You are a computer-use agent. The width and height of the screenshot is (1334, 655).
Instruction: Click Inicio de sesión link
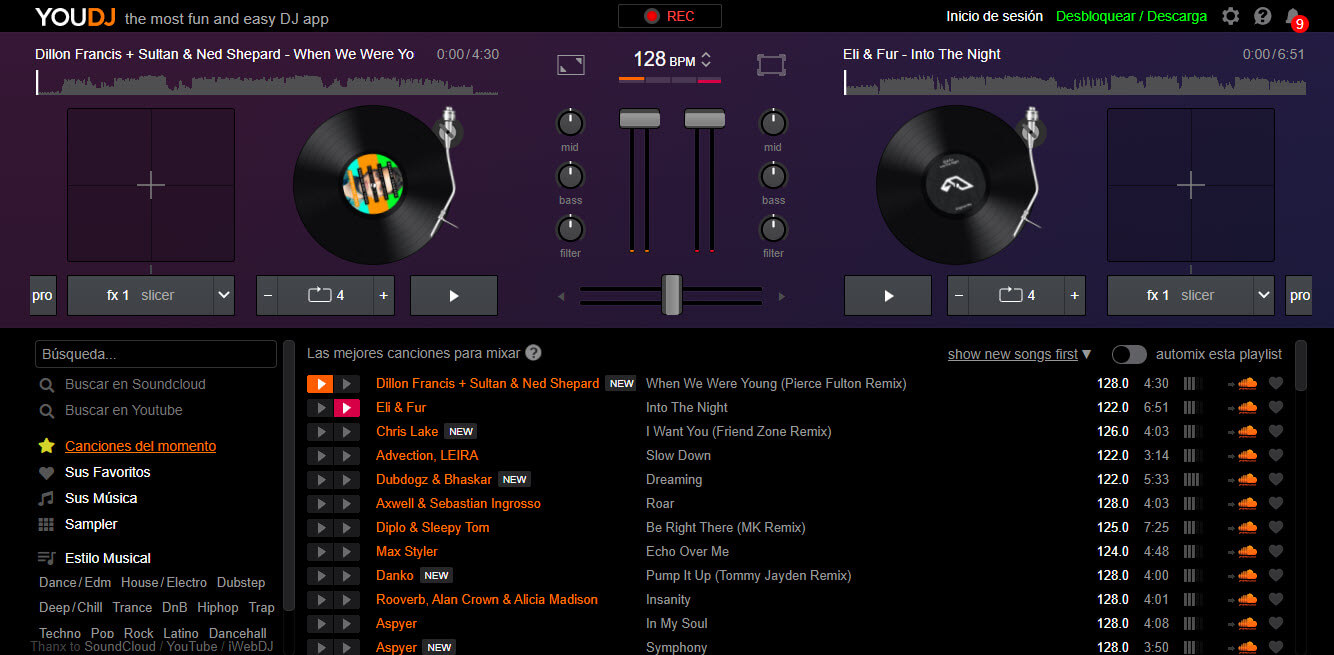[994, 16]
